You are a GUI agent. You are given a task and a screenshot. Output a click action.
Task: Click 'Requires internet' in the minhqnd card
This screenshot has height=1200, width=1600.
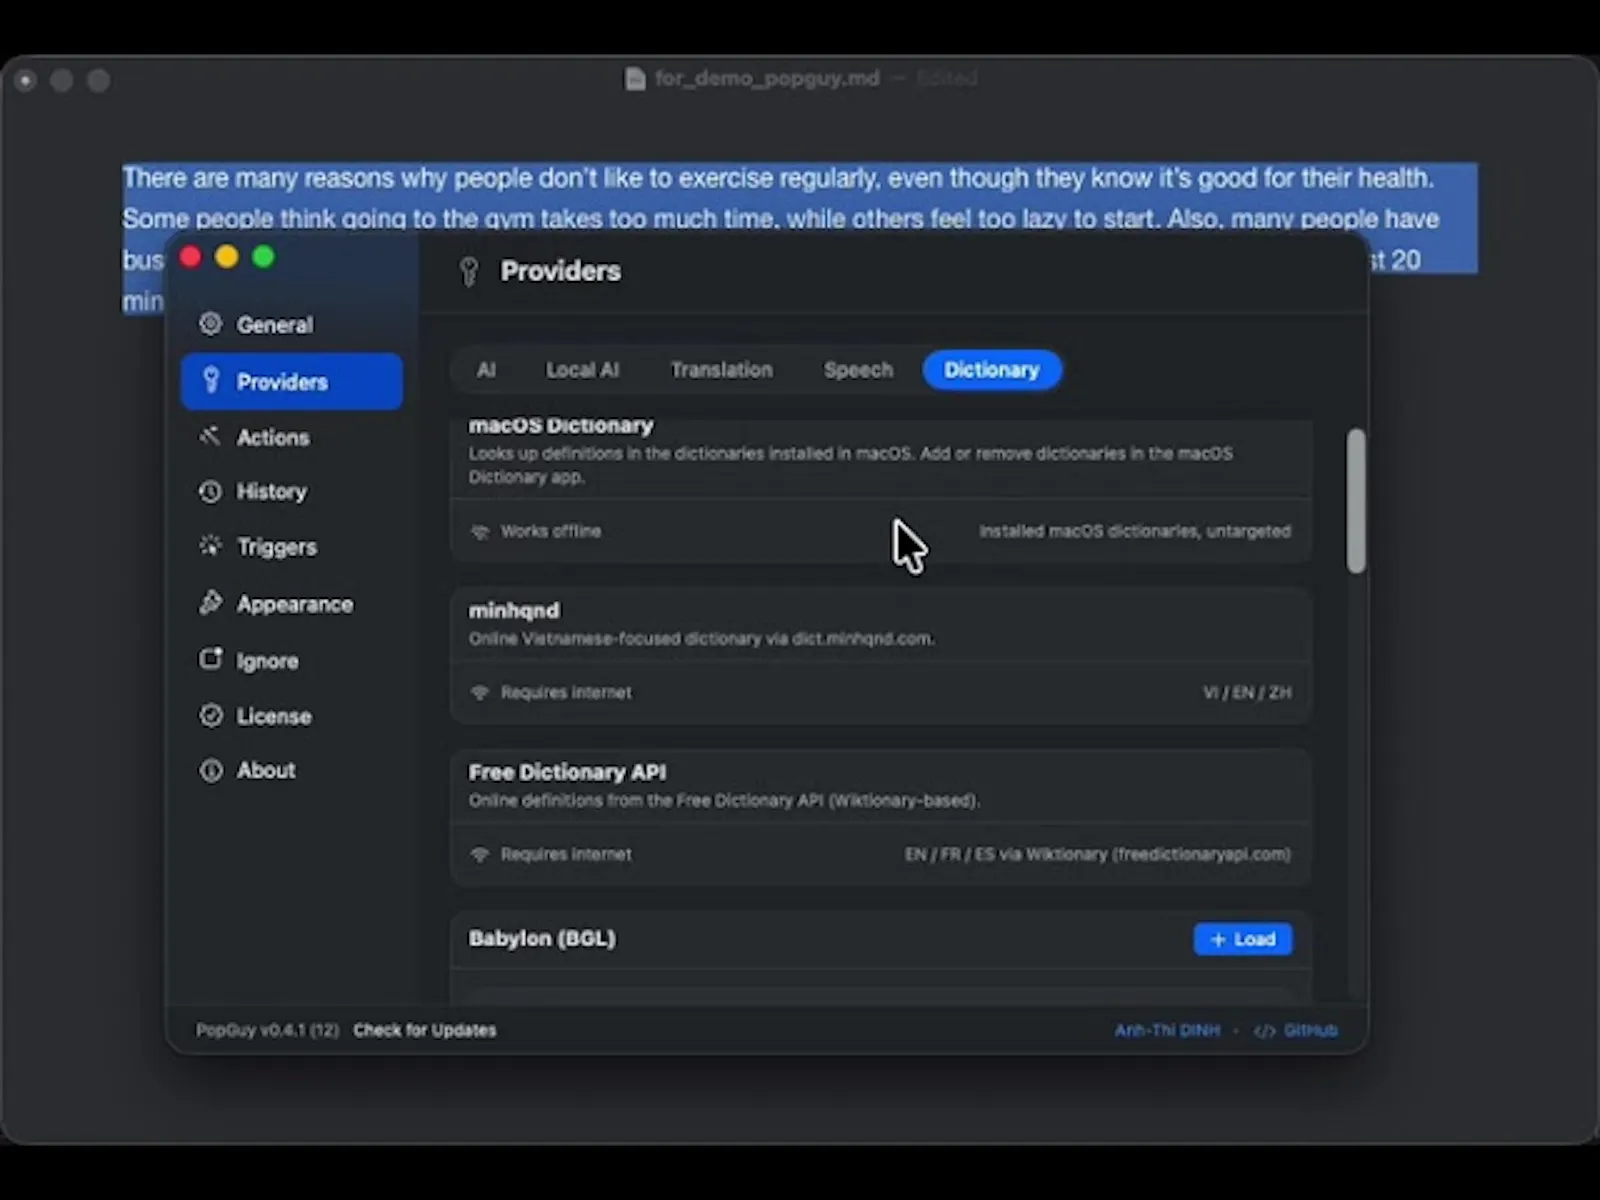tap(566, 692)
